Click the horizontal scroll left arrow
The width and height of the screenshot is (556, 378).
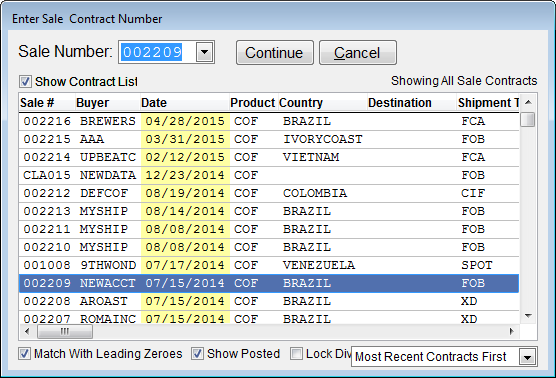(27, 332)
